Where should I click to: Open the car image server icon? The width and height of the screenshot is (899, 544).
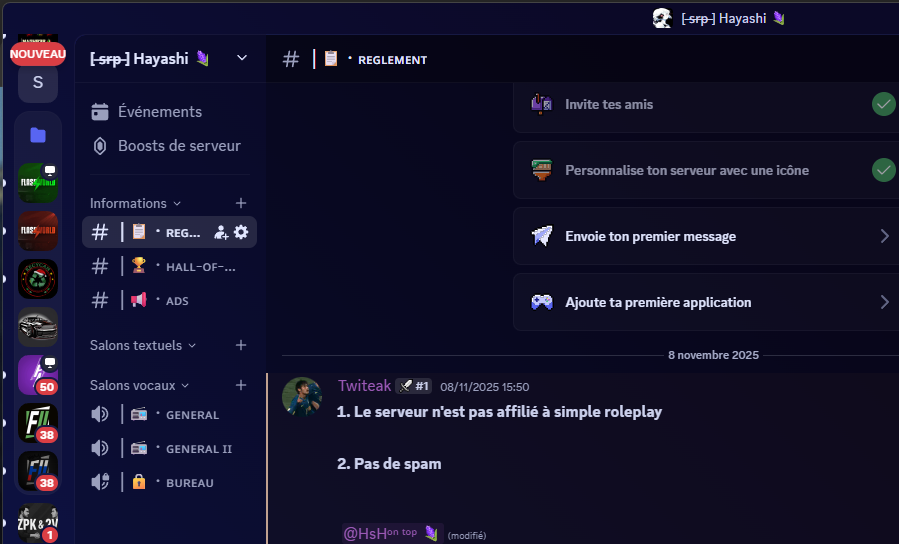(38, 327)
